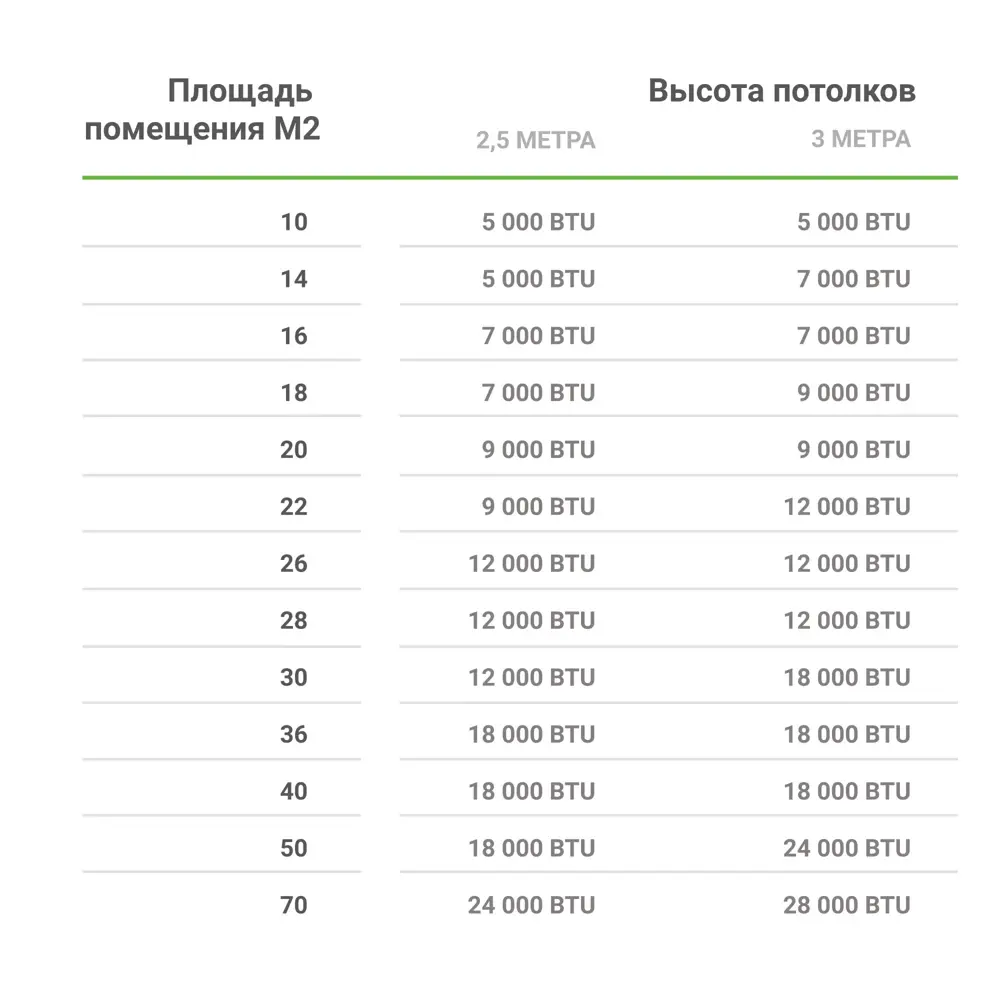Select the "3 МЕТРА" column subheader
Viewport: 1000px width, 1000px height.
[860, 139]
